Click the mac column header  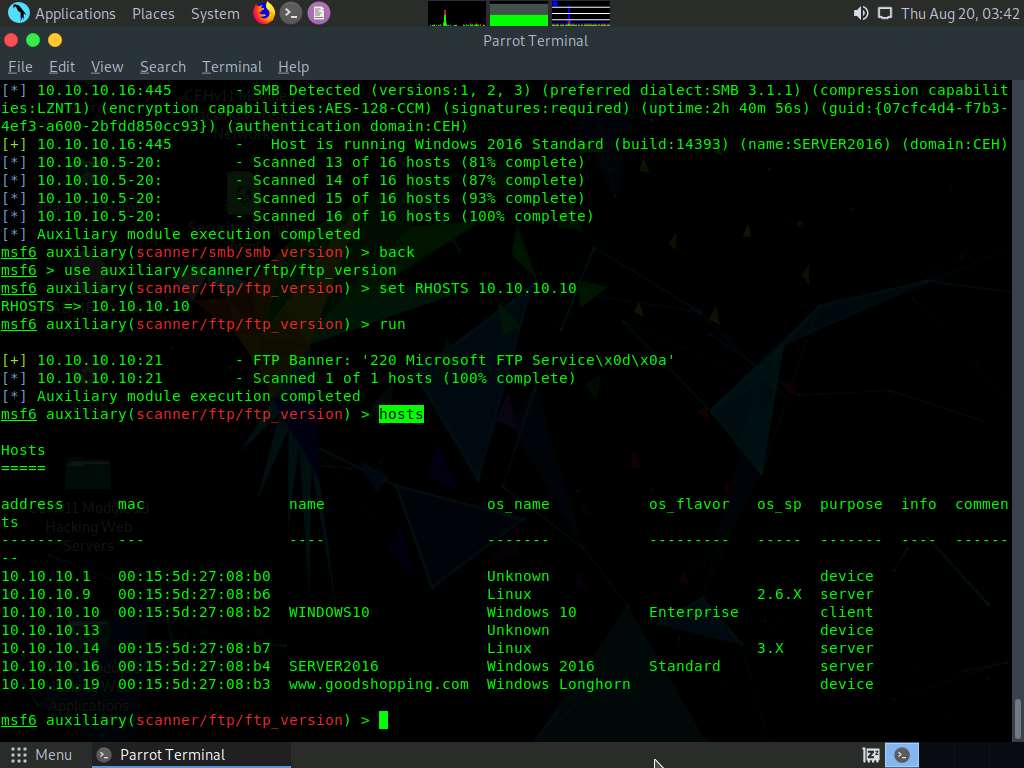(x=131, y=504)
